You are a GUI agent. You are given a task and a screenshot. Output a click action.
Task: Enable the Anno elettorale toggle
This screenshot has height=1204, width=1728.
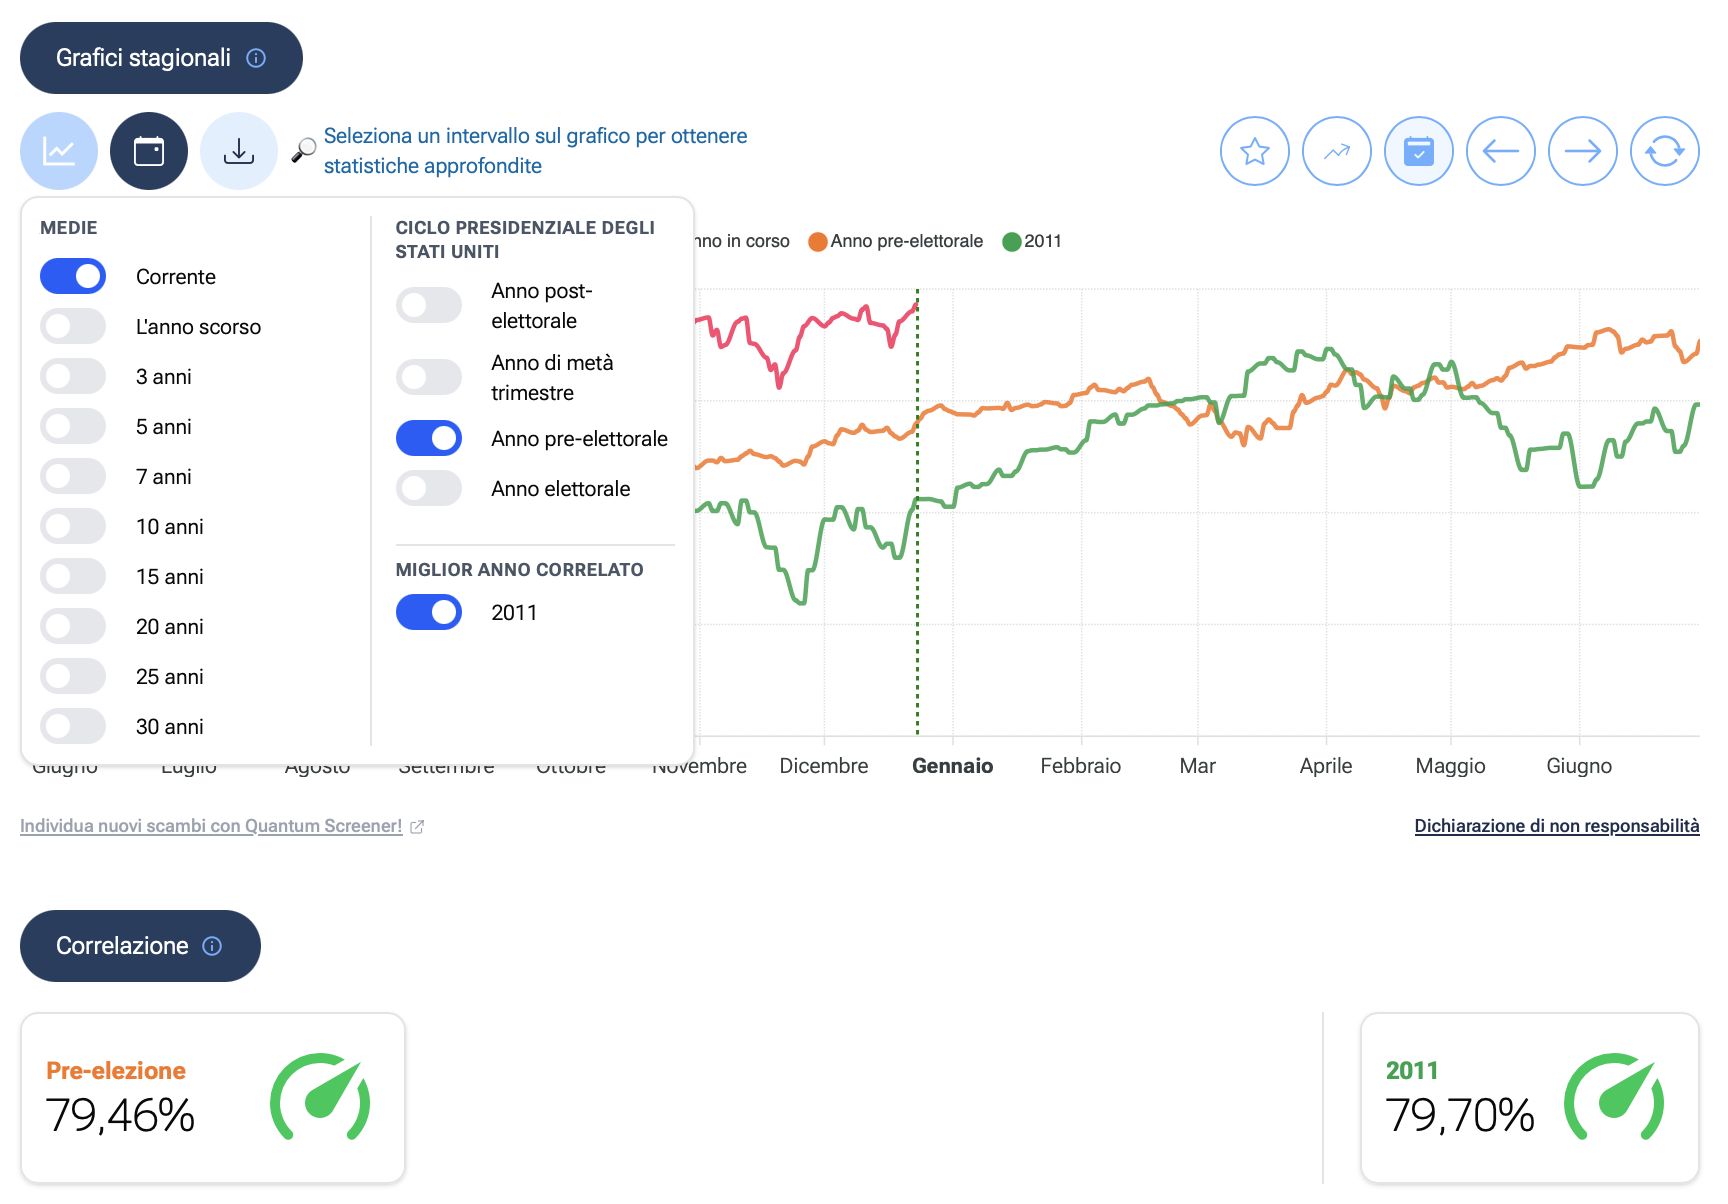pos(429,489)
